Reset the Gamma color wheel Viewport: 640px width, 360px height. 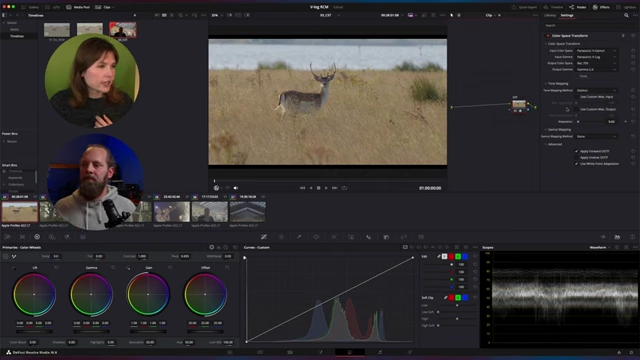click(113, 268)
